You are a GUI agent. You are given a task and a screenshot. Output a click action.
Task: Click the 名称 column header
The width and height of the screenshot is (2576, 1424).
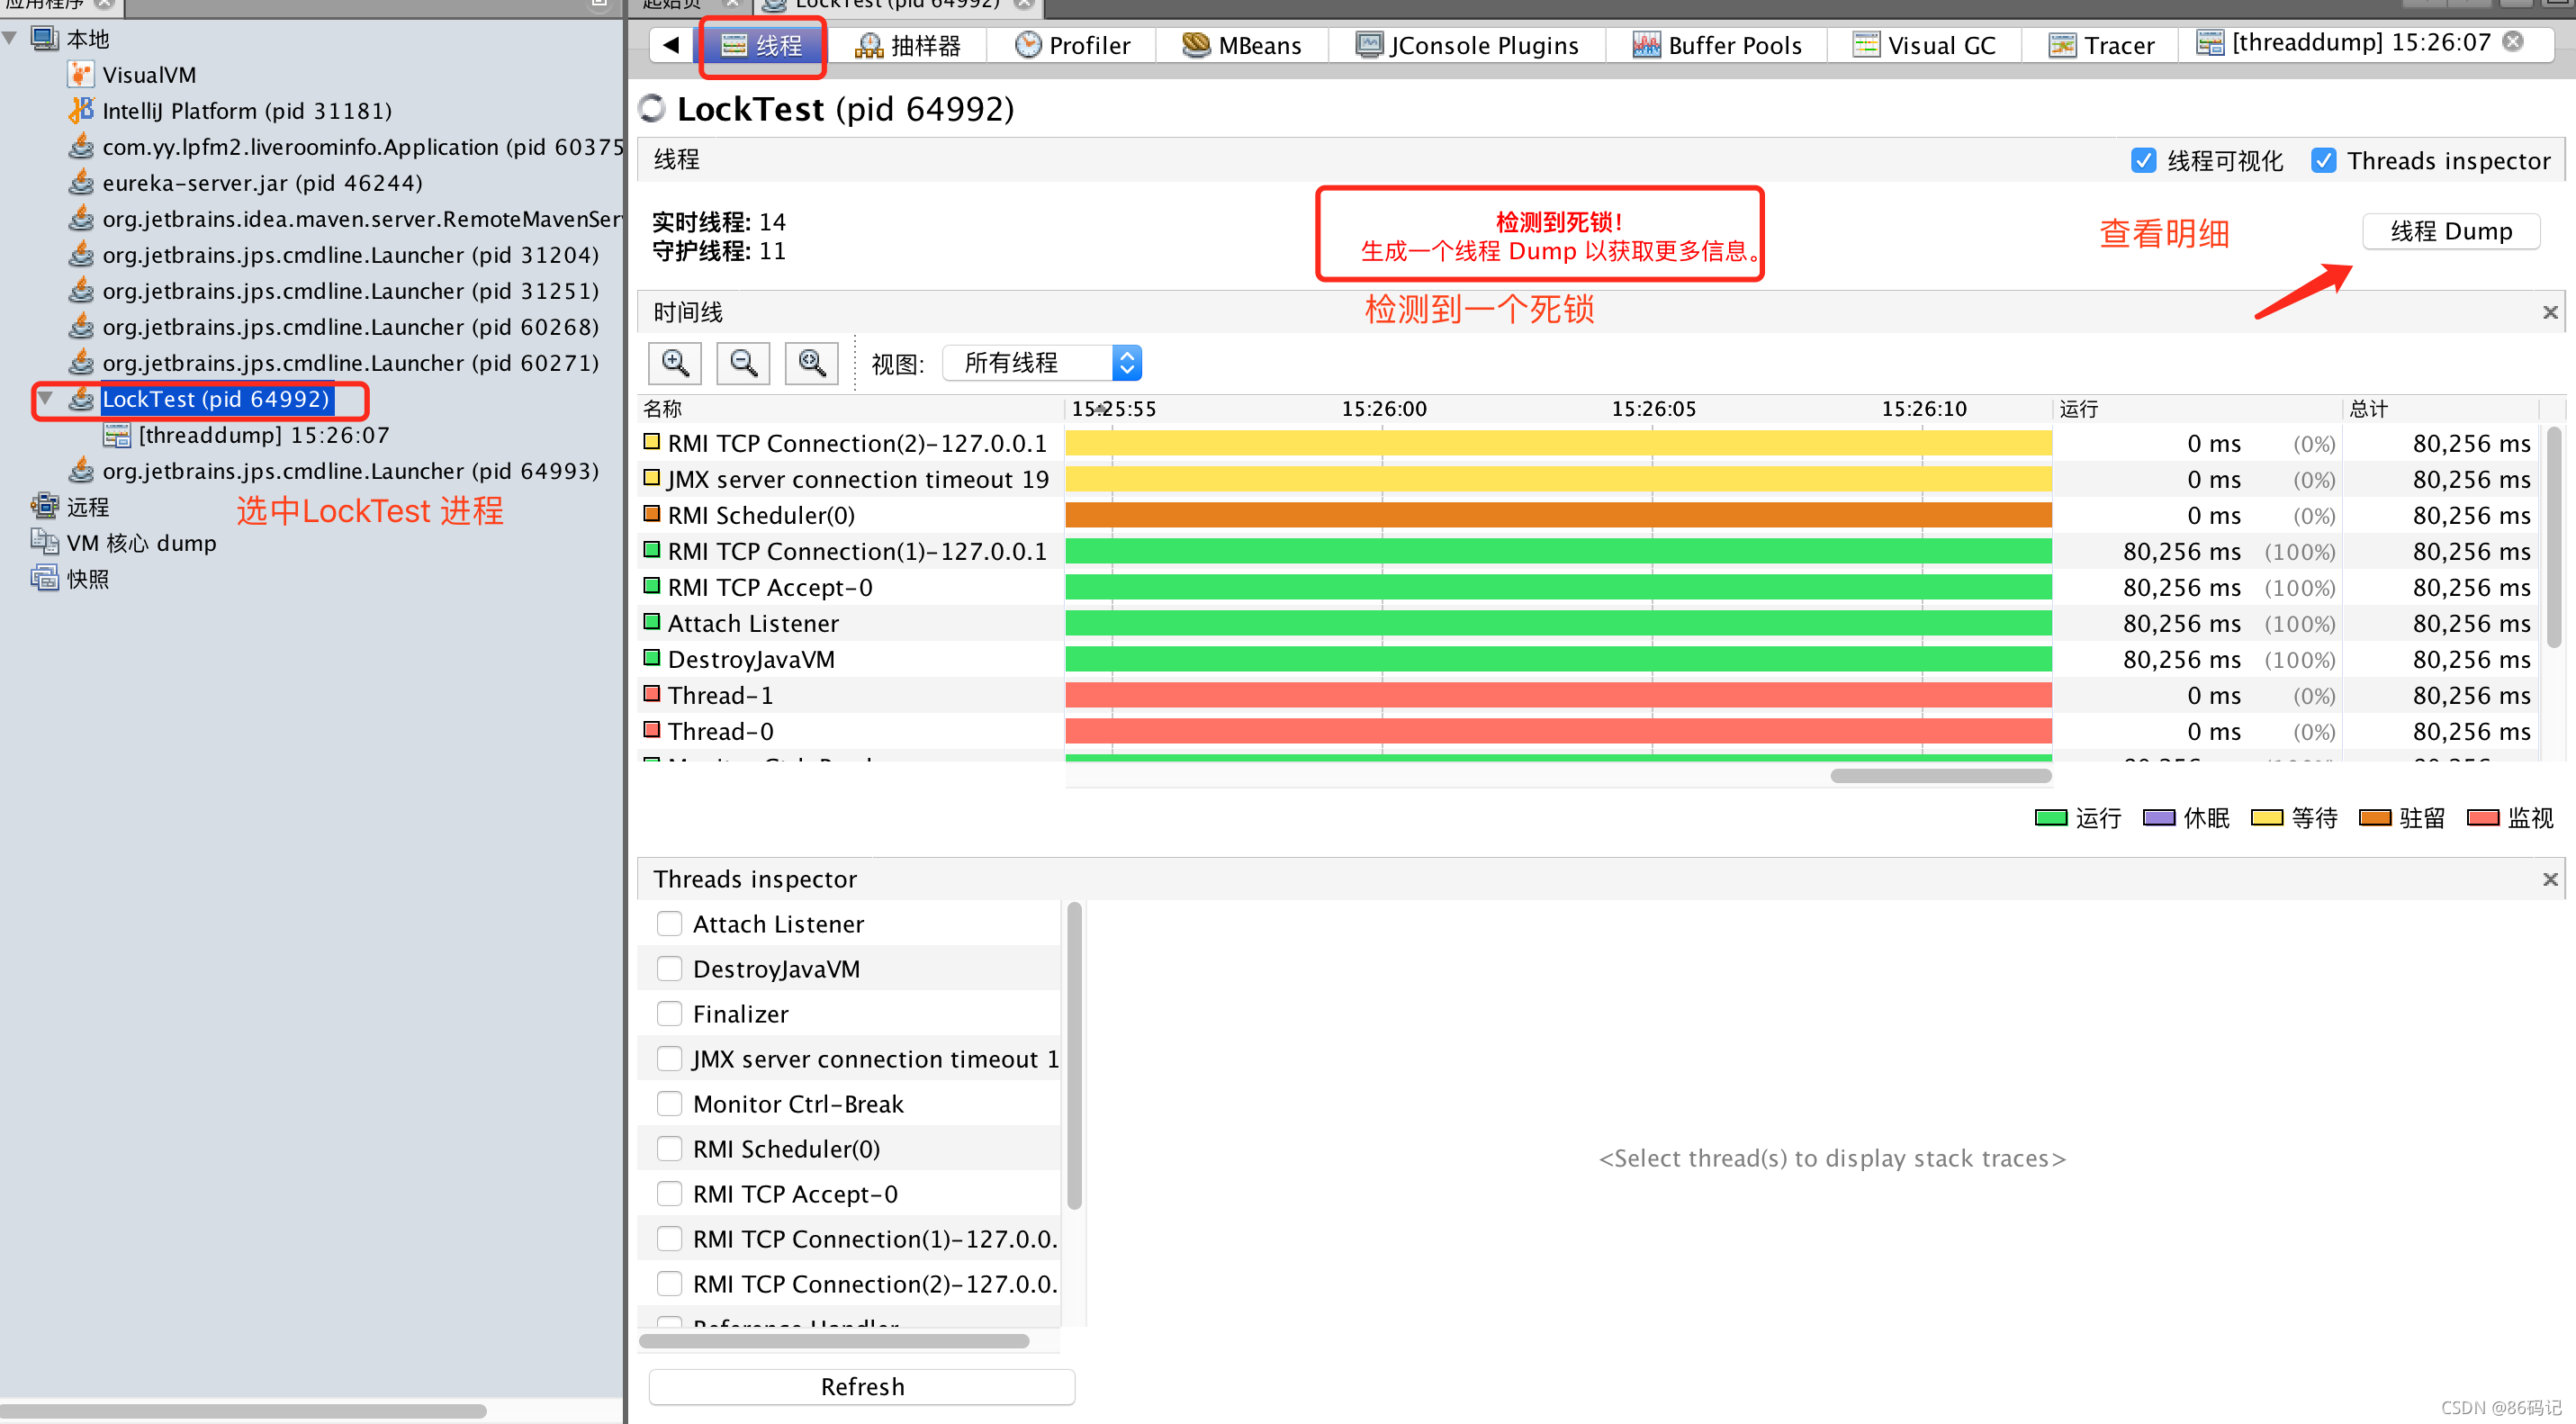[x=850, y=408]
